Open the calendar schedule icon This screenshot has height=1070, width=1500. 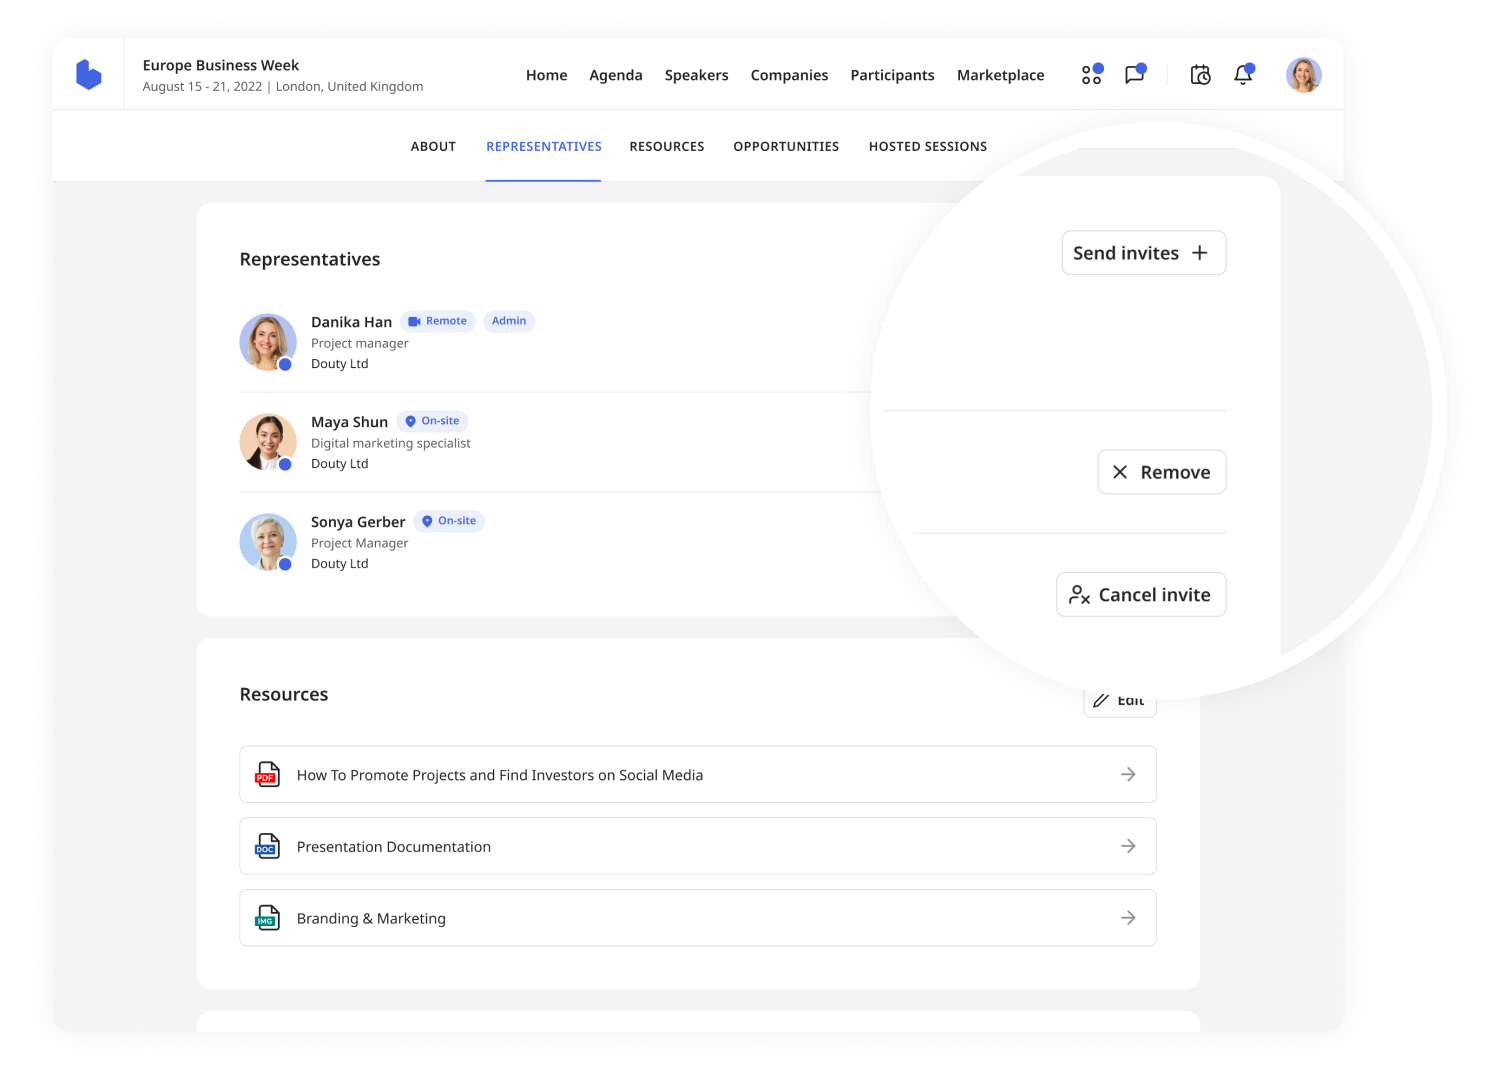(x=1201, y=75)
